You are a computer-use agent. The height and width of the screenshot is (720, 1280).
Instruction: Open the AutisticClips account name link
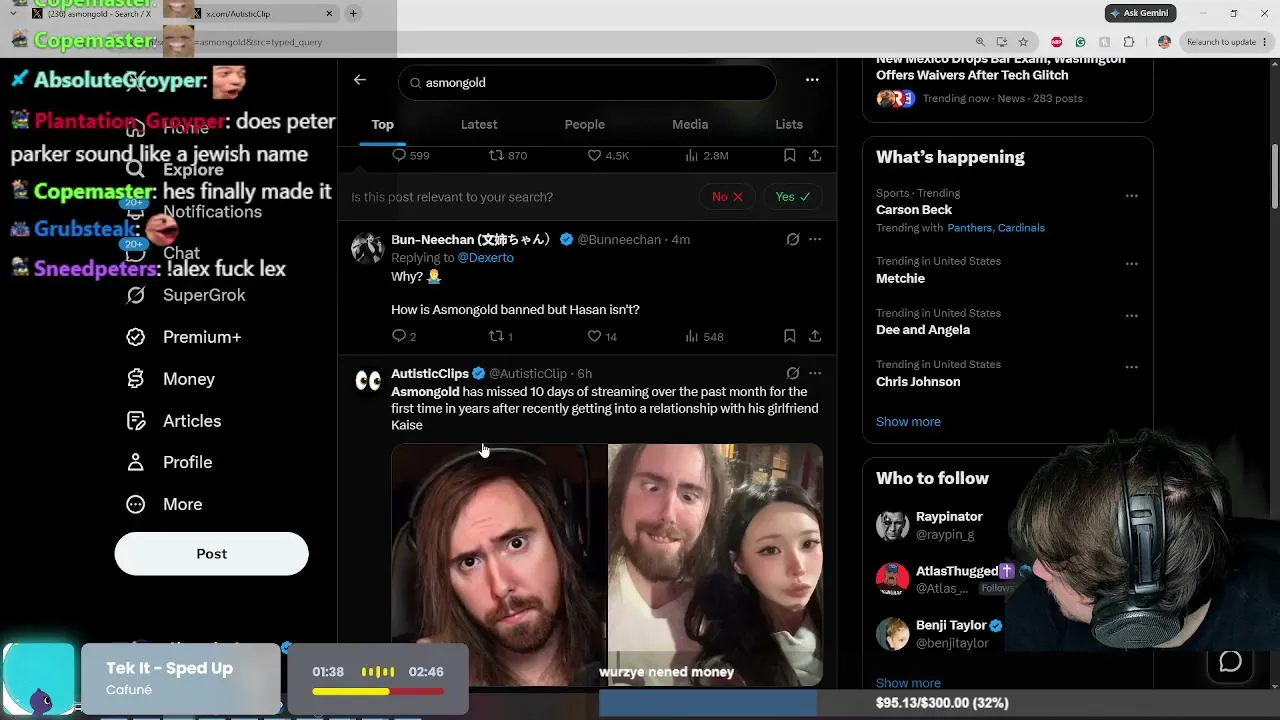pyautogui.click(x=430, y=373)
